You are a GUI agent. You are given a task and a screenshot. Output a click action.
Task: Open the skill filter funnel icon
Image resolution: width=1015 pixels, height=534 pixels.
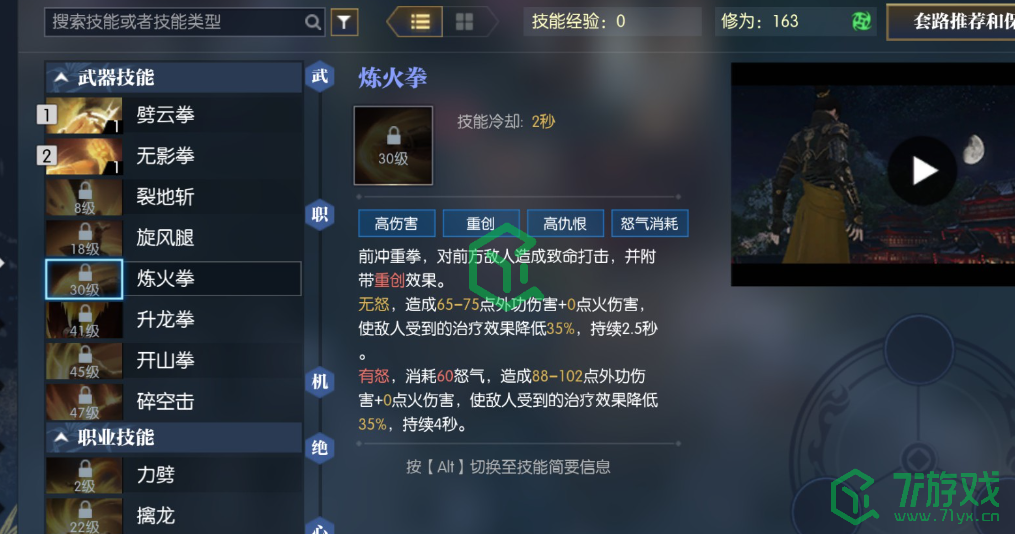[344, 23]
